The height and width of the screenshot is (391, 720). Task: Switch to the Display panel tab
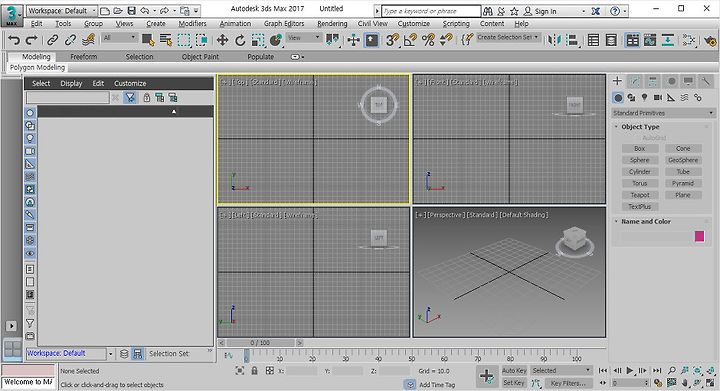[688, 81]
